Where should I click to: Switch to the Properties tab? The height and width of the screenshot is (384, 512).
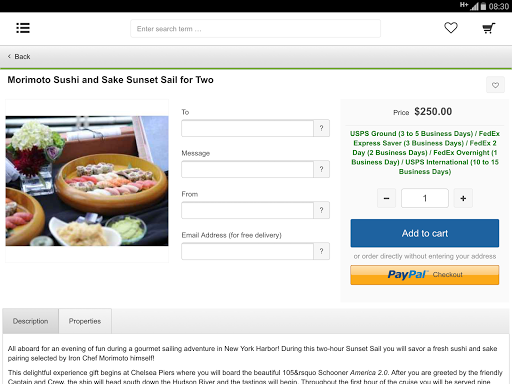pyautogui.click(x=85, y=321)
